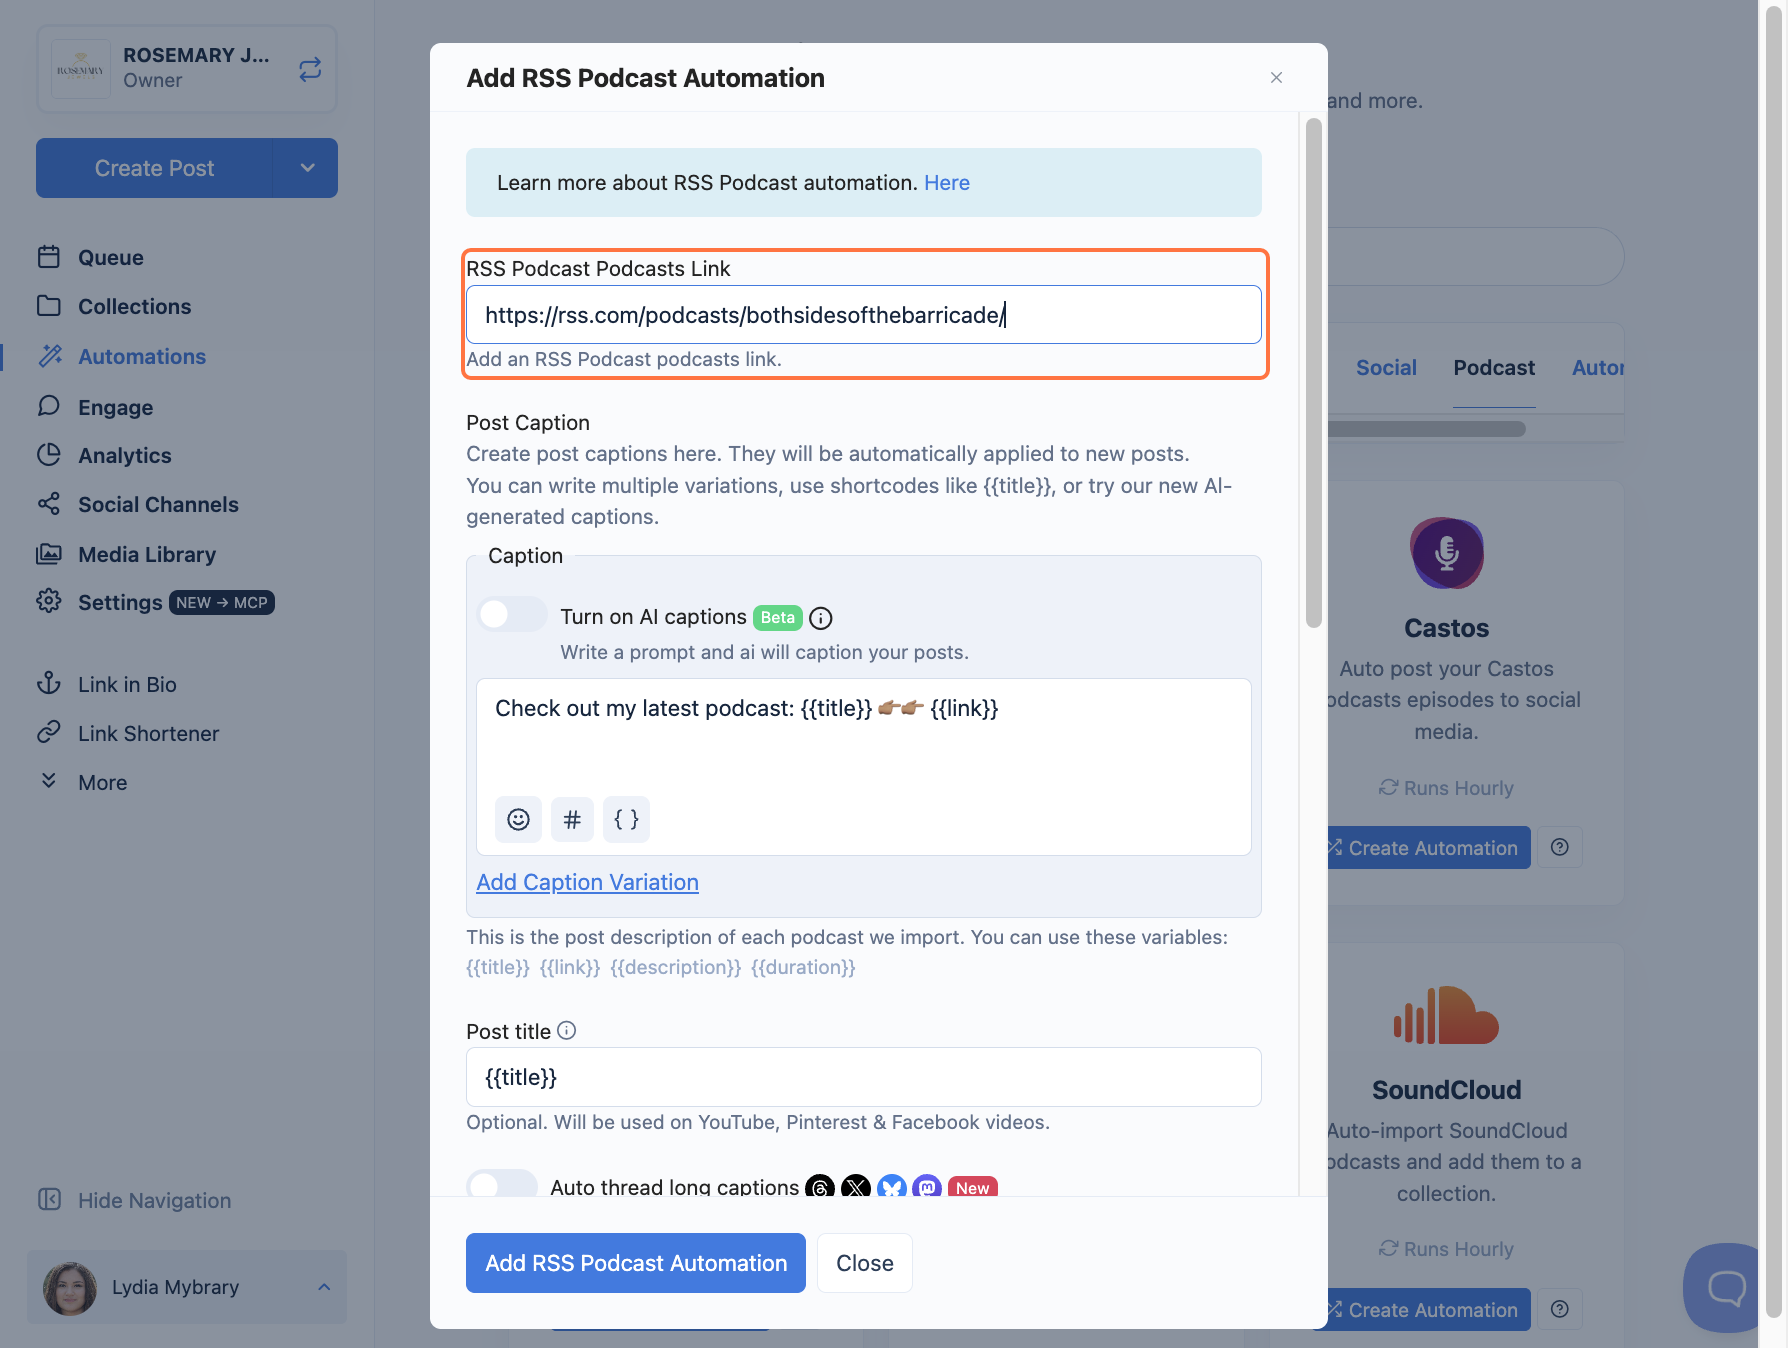Screen dimensions: 1788x1348
Task: Open Analytics in the sidebar
Action: [125, 455]
